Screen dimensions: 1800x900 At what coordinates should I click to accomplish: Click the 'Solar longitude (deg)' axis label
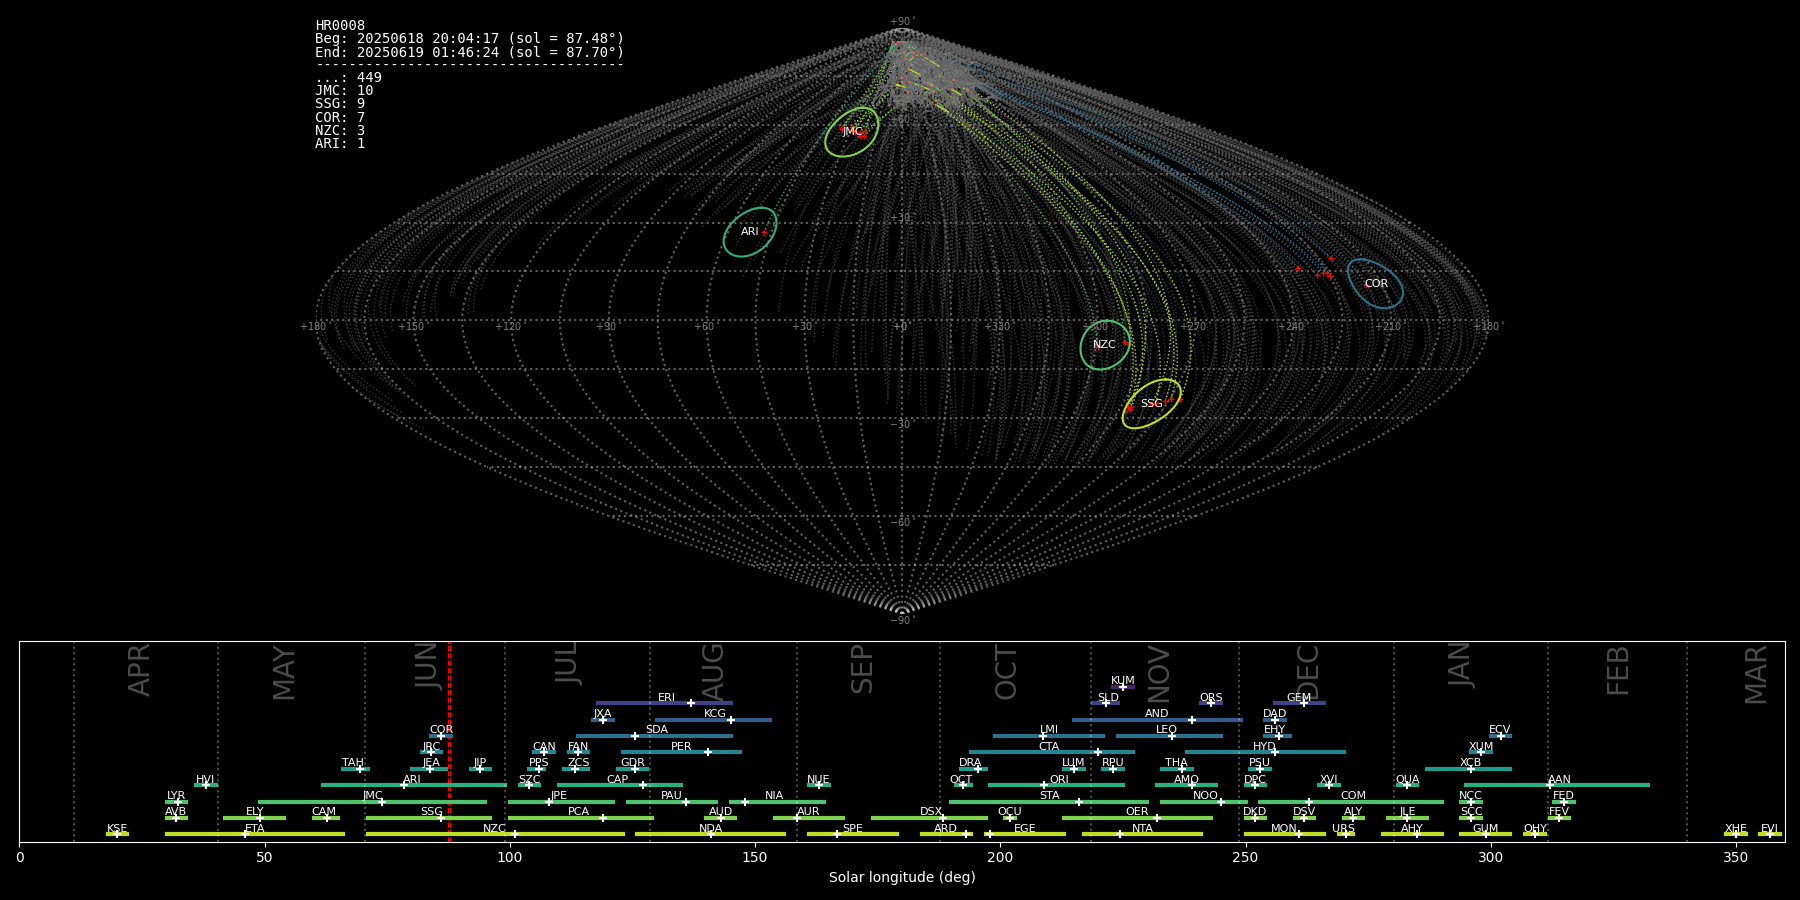click(x=902, y=878)
